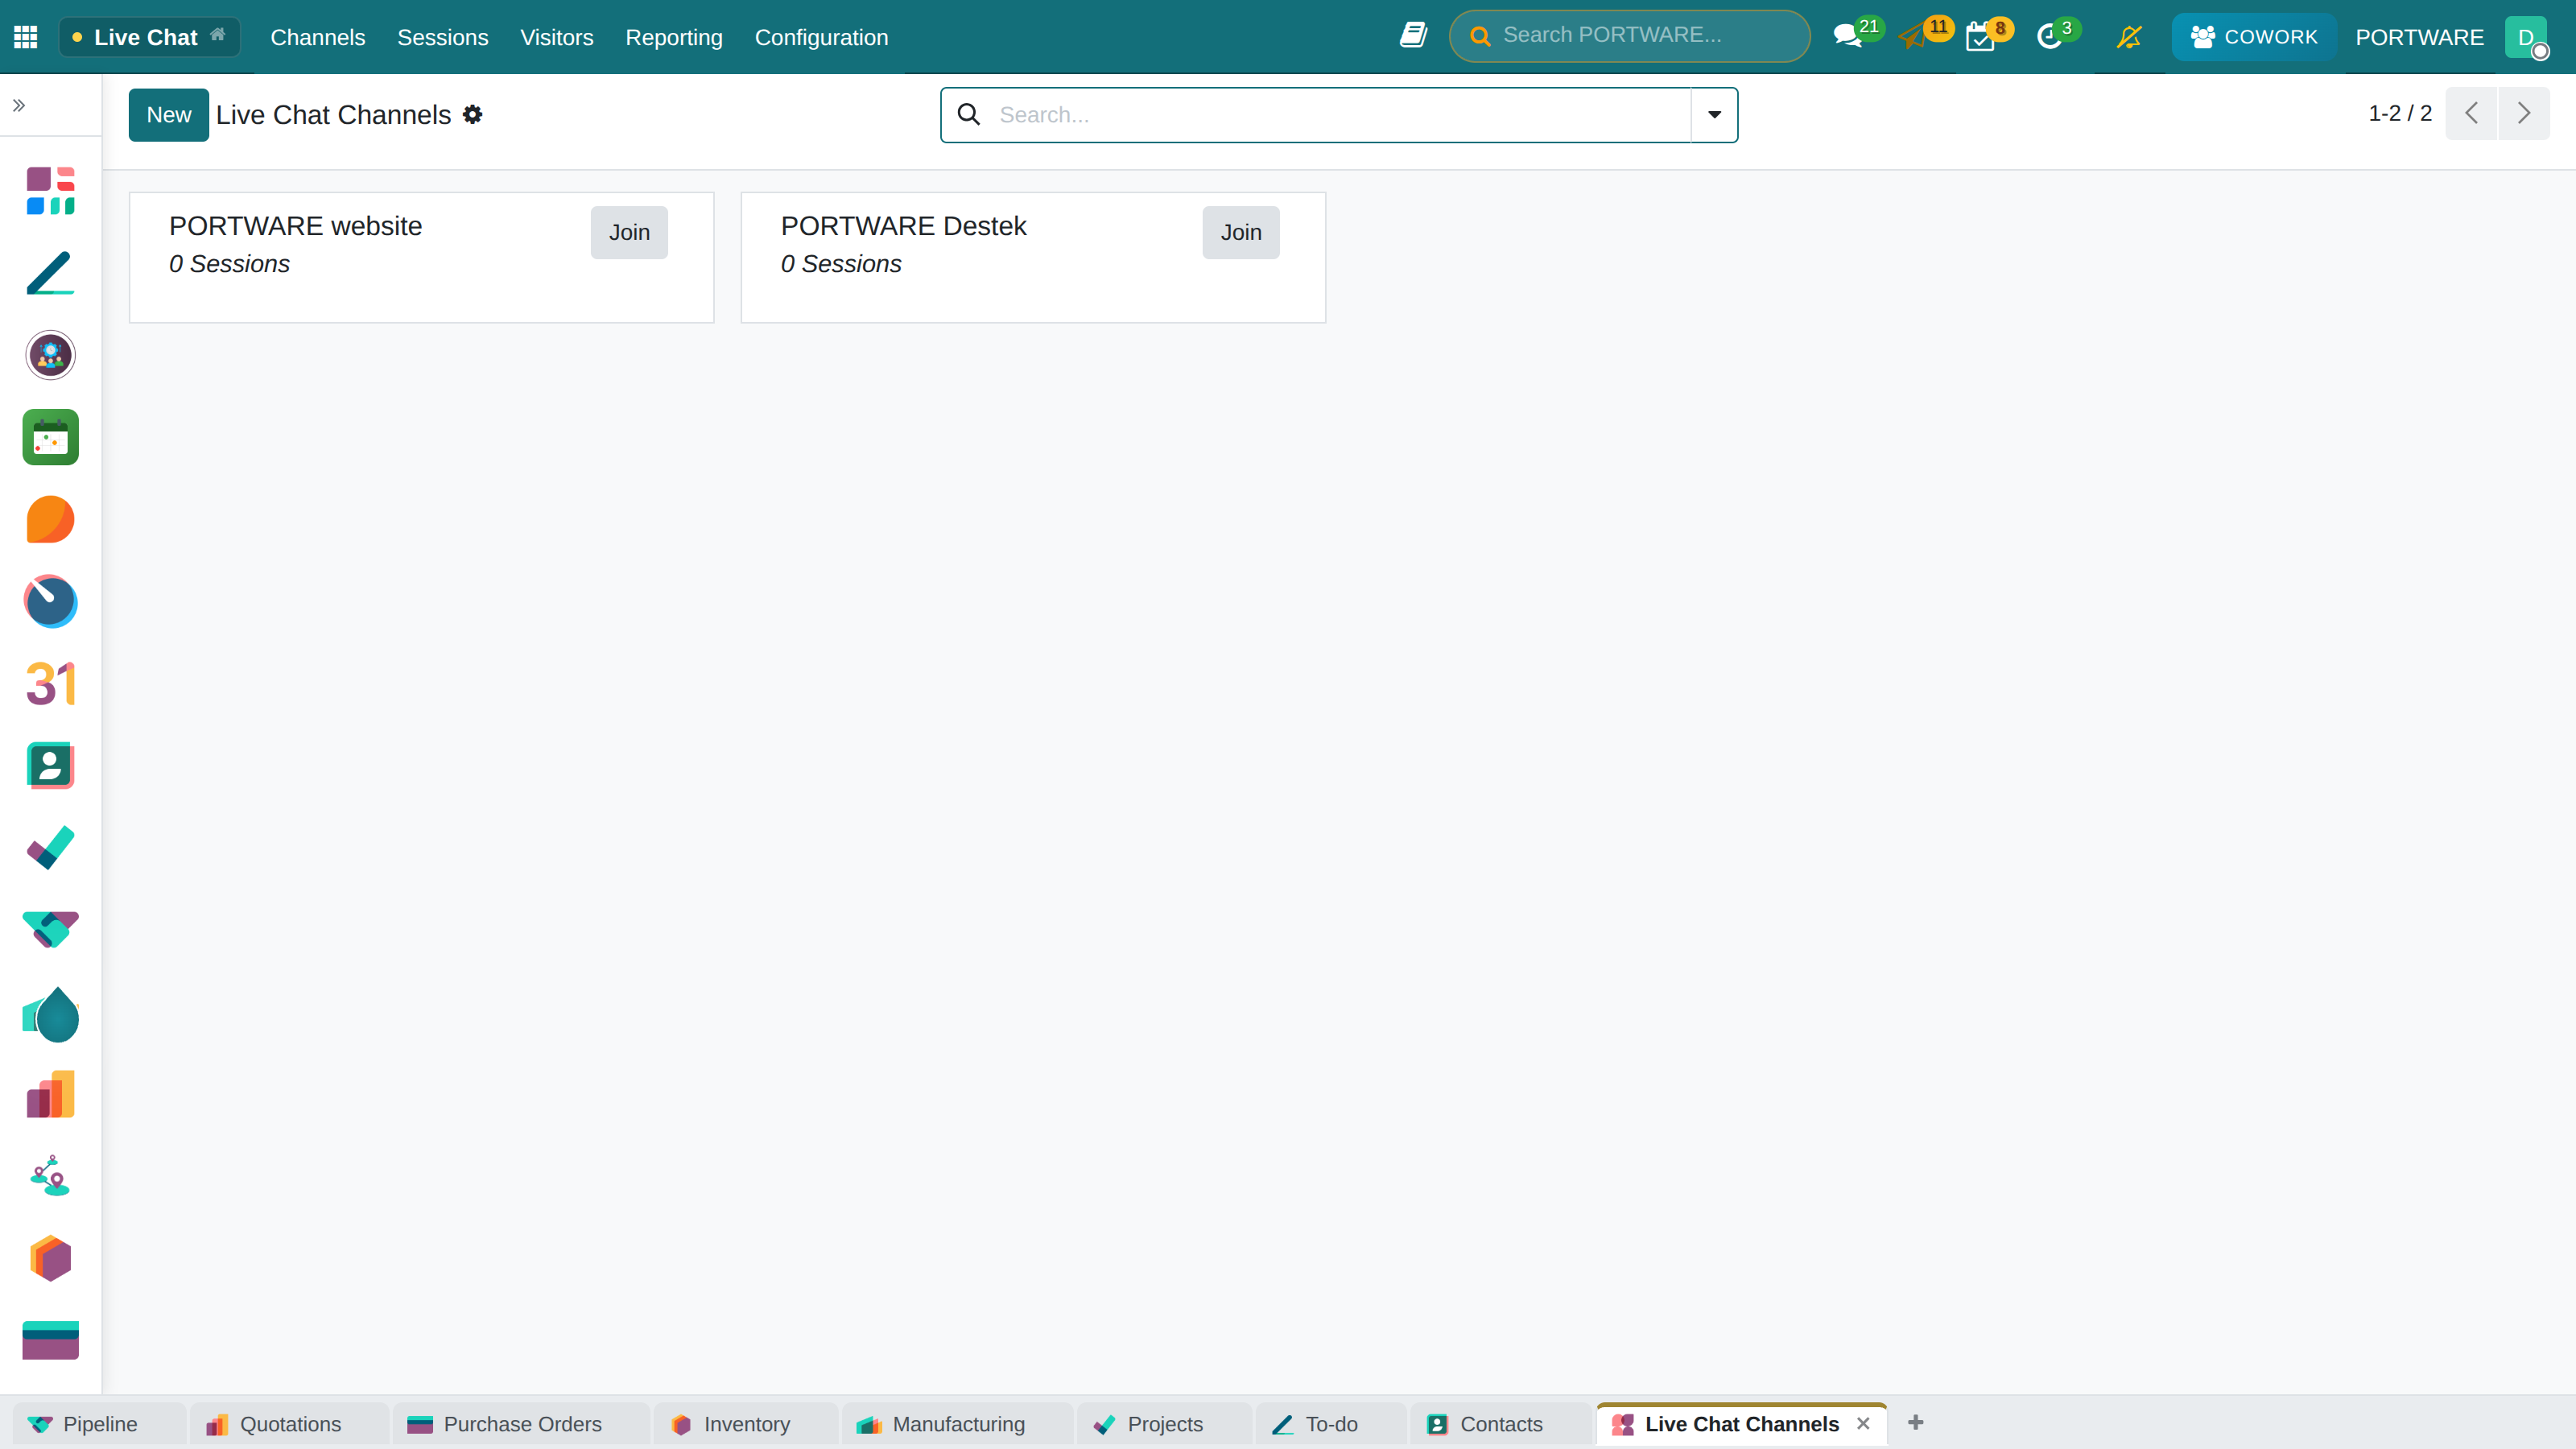The width and height of the screenshot is (2576, 1449).
Task: Open the Configuration menu
Action: point(821,37)
